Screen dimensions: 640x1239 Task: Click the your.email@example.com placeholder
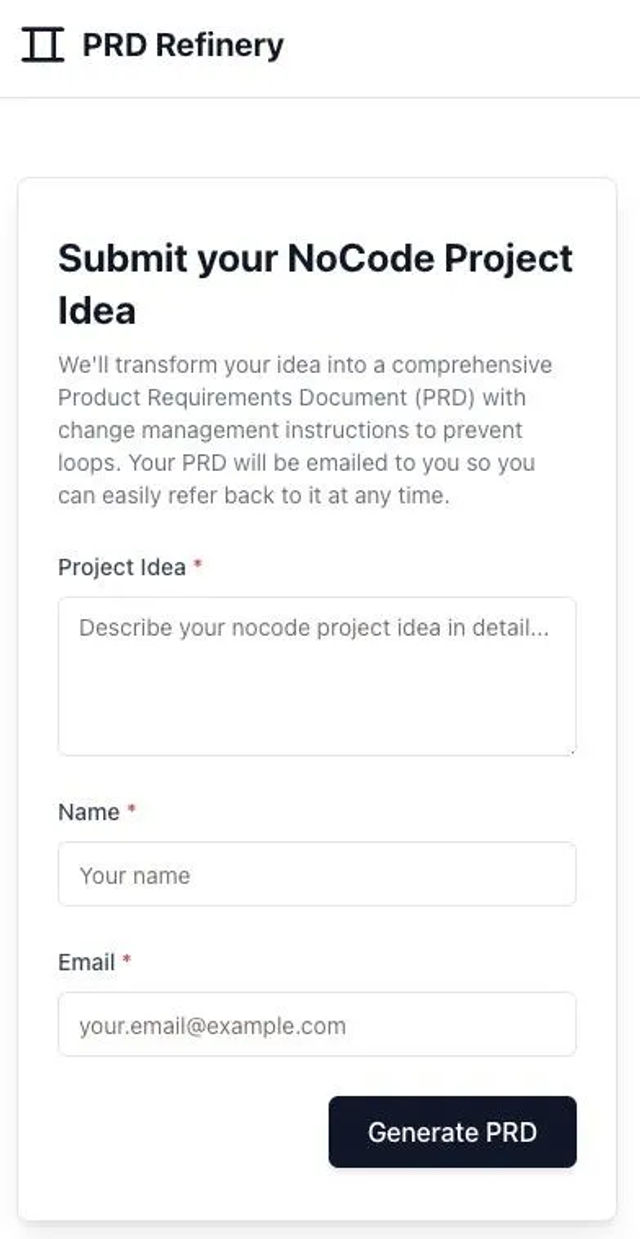click(x=212, y=1025)
